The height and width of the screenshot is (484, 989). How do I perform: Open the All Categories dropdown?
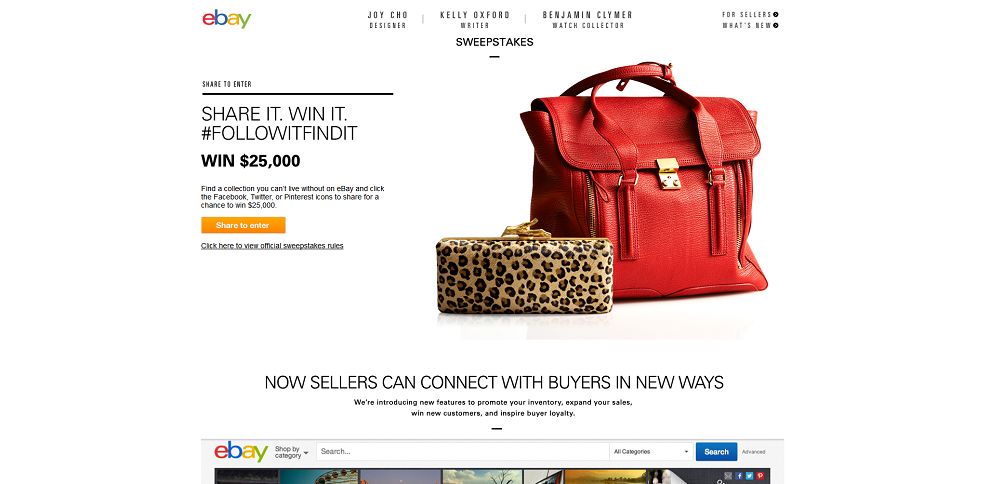point(651,452)
